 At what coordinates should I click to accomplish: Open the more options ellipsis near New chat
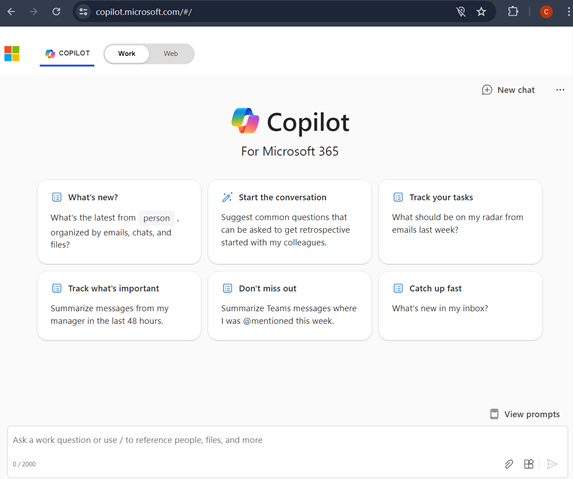coord(560,90)
